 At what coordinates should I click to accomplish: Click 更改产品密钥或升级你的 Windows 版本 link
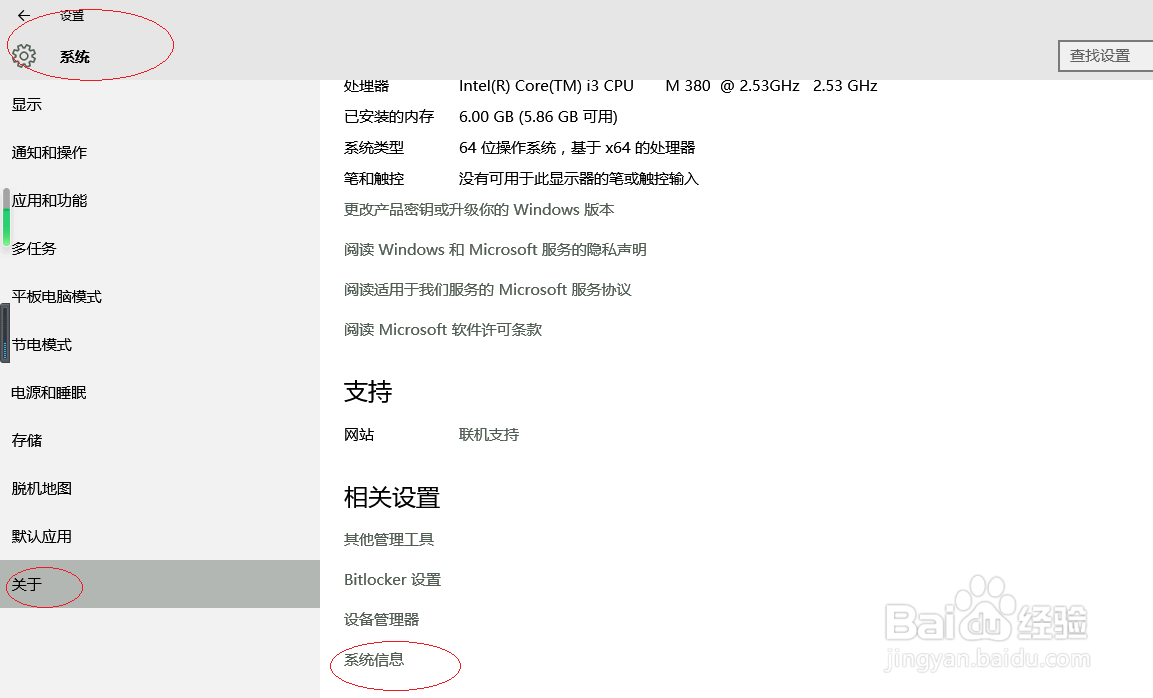pyautogui.click(x=479, y=210)
